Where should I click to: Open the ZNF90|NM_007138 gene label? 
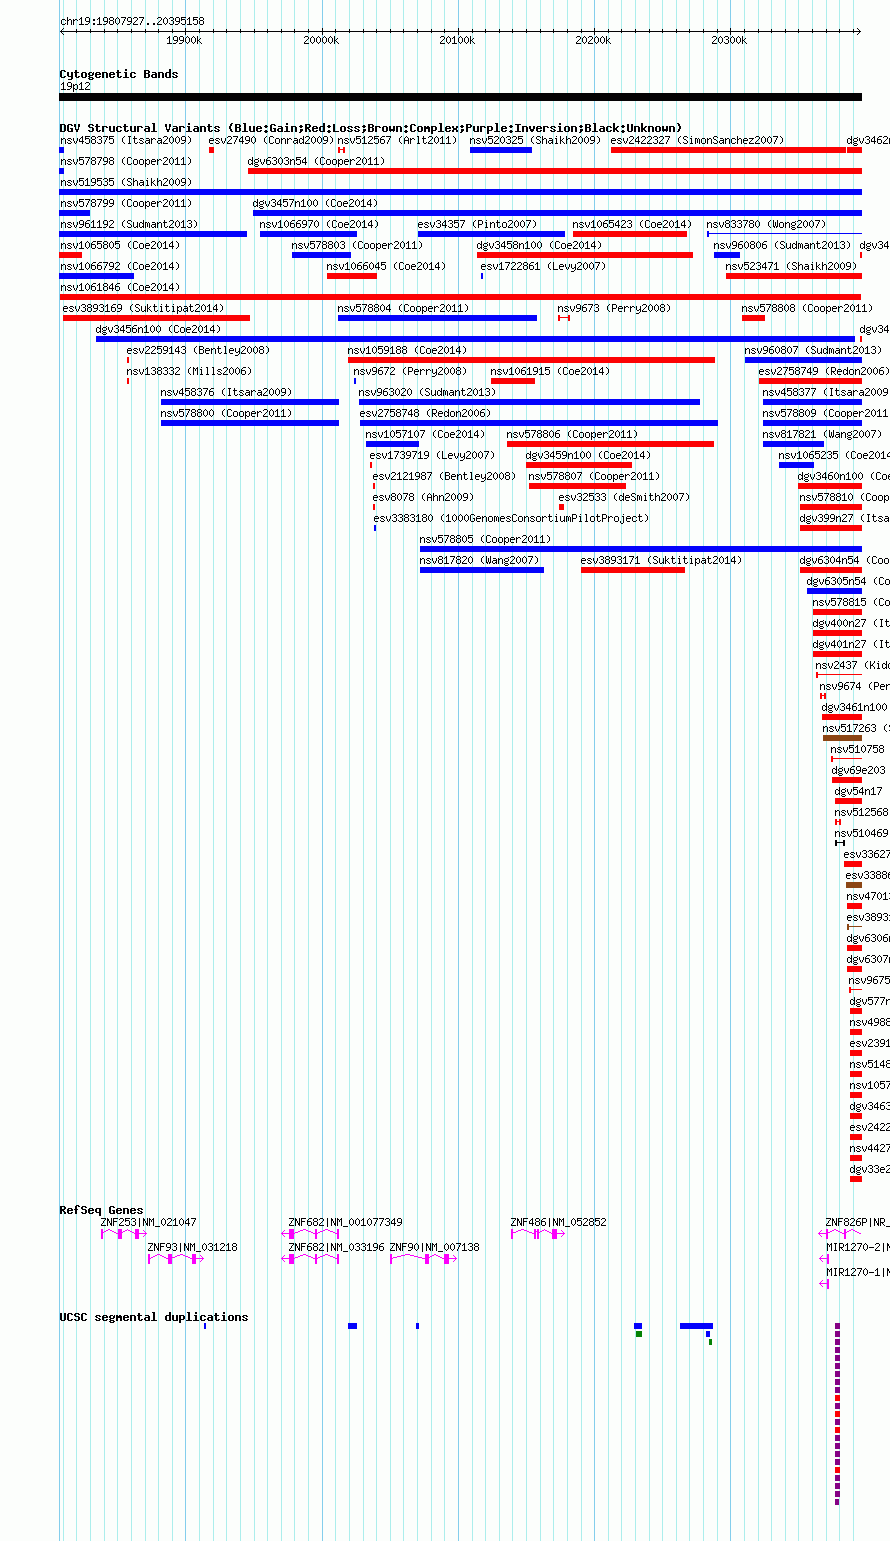[435, 1247]
